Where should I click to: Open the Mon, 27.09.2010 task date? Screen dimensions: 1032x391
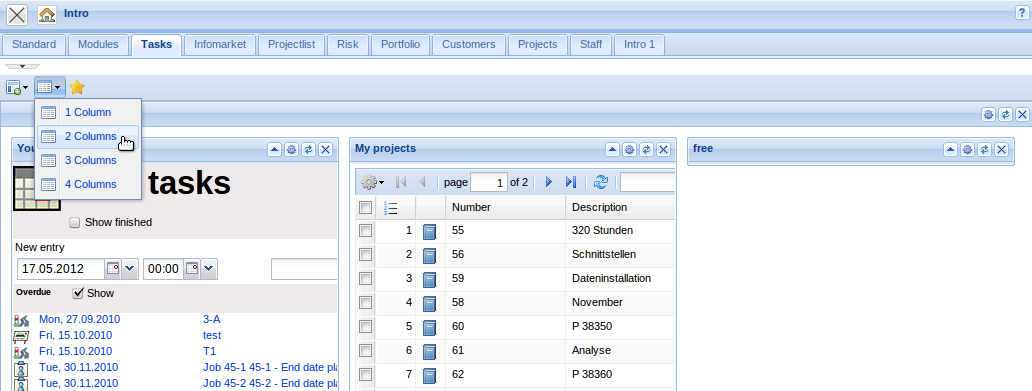(x=80, y=319)
